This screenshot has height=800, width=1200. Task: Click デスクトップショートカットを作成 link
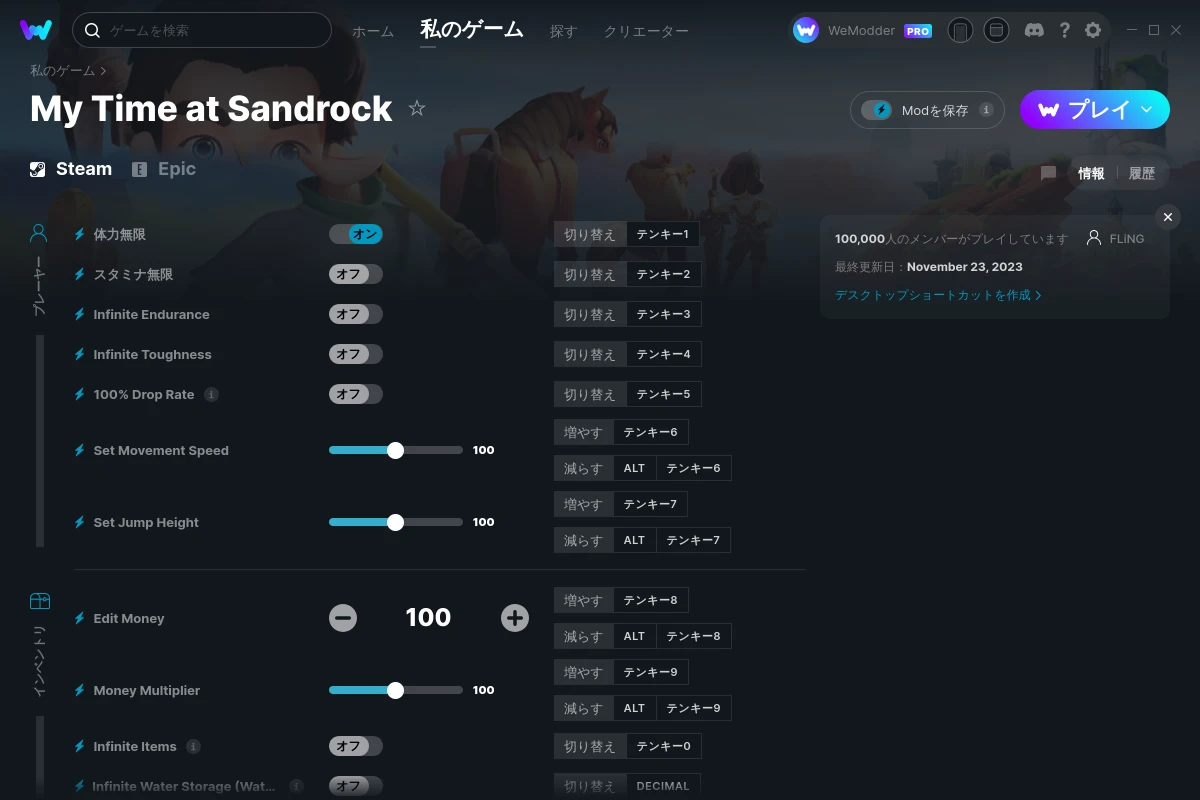coord(938,295)
